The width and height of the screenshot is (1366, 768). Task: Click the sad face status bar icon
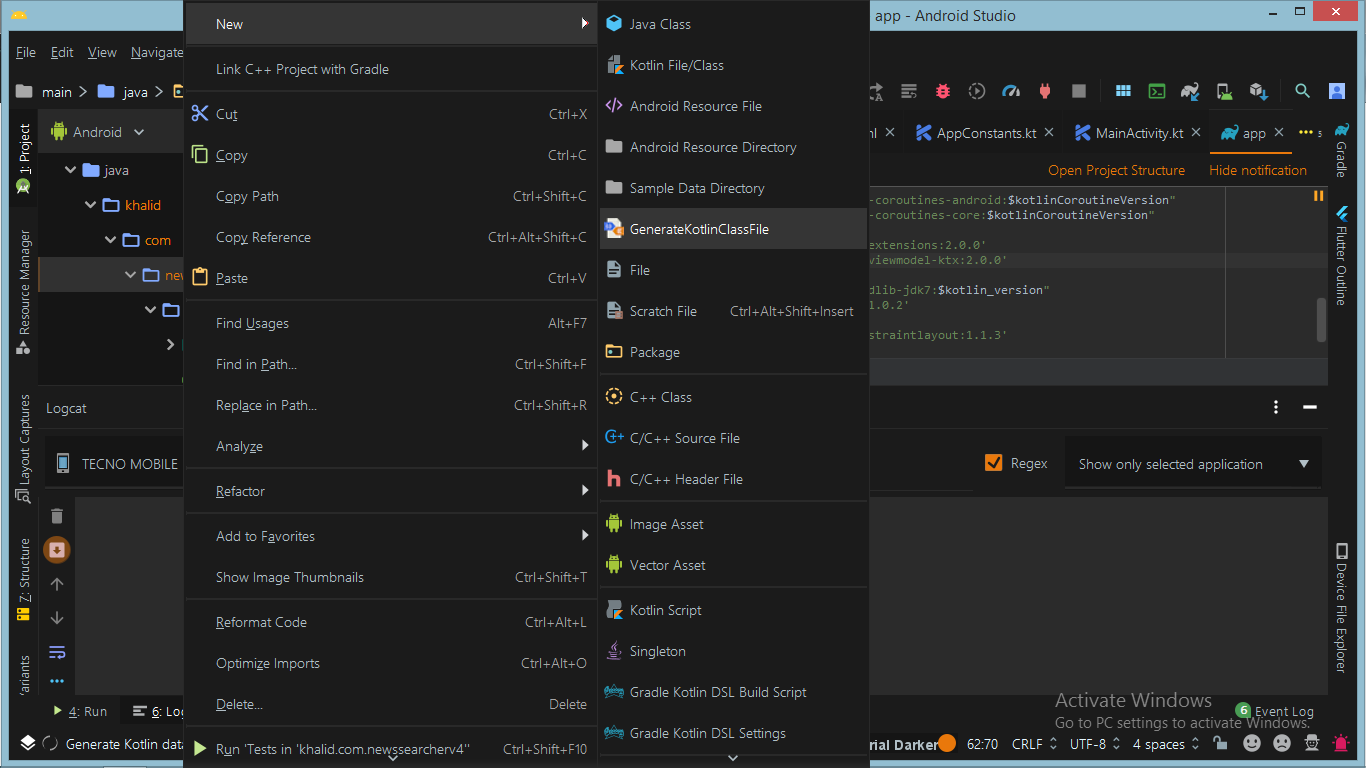(1281, 744)
